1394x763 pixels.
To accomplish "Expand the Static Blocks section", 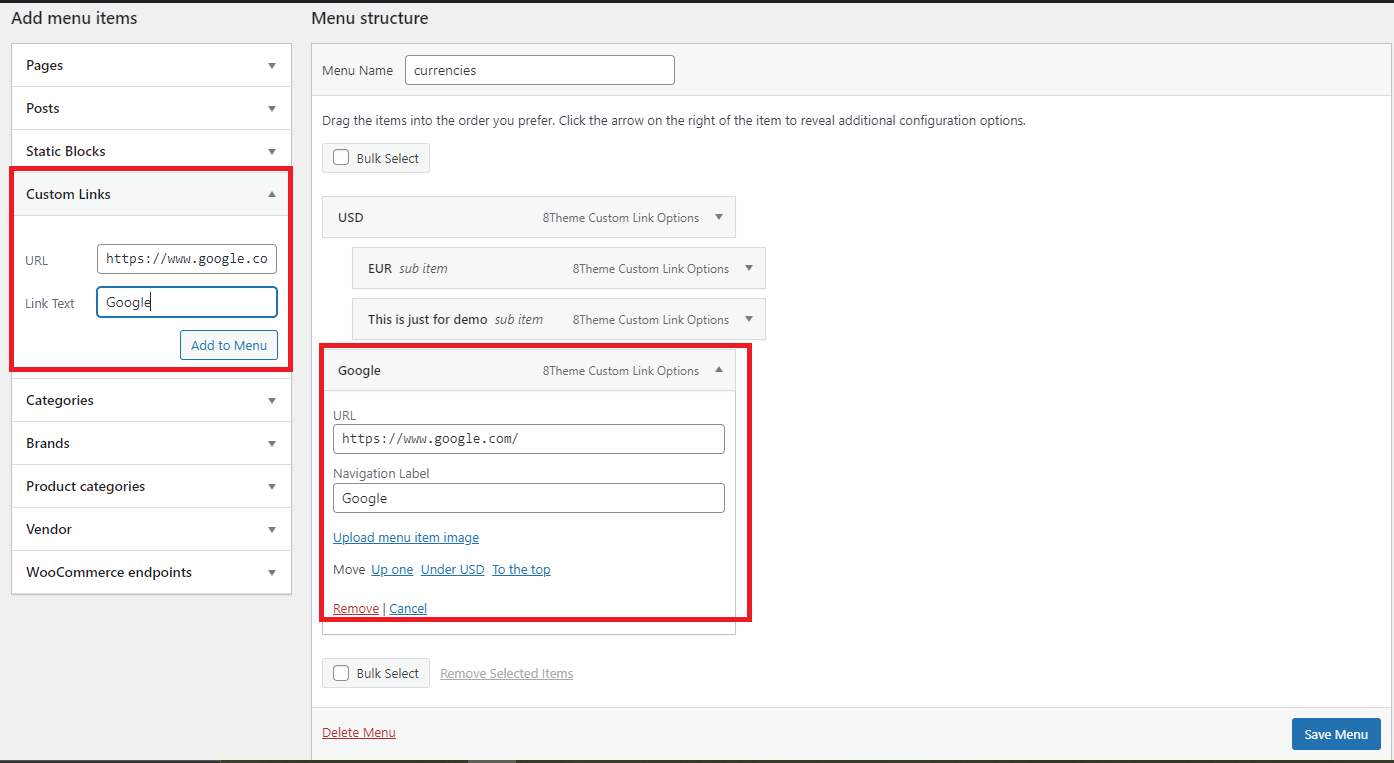I will 151,151.
